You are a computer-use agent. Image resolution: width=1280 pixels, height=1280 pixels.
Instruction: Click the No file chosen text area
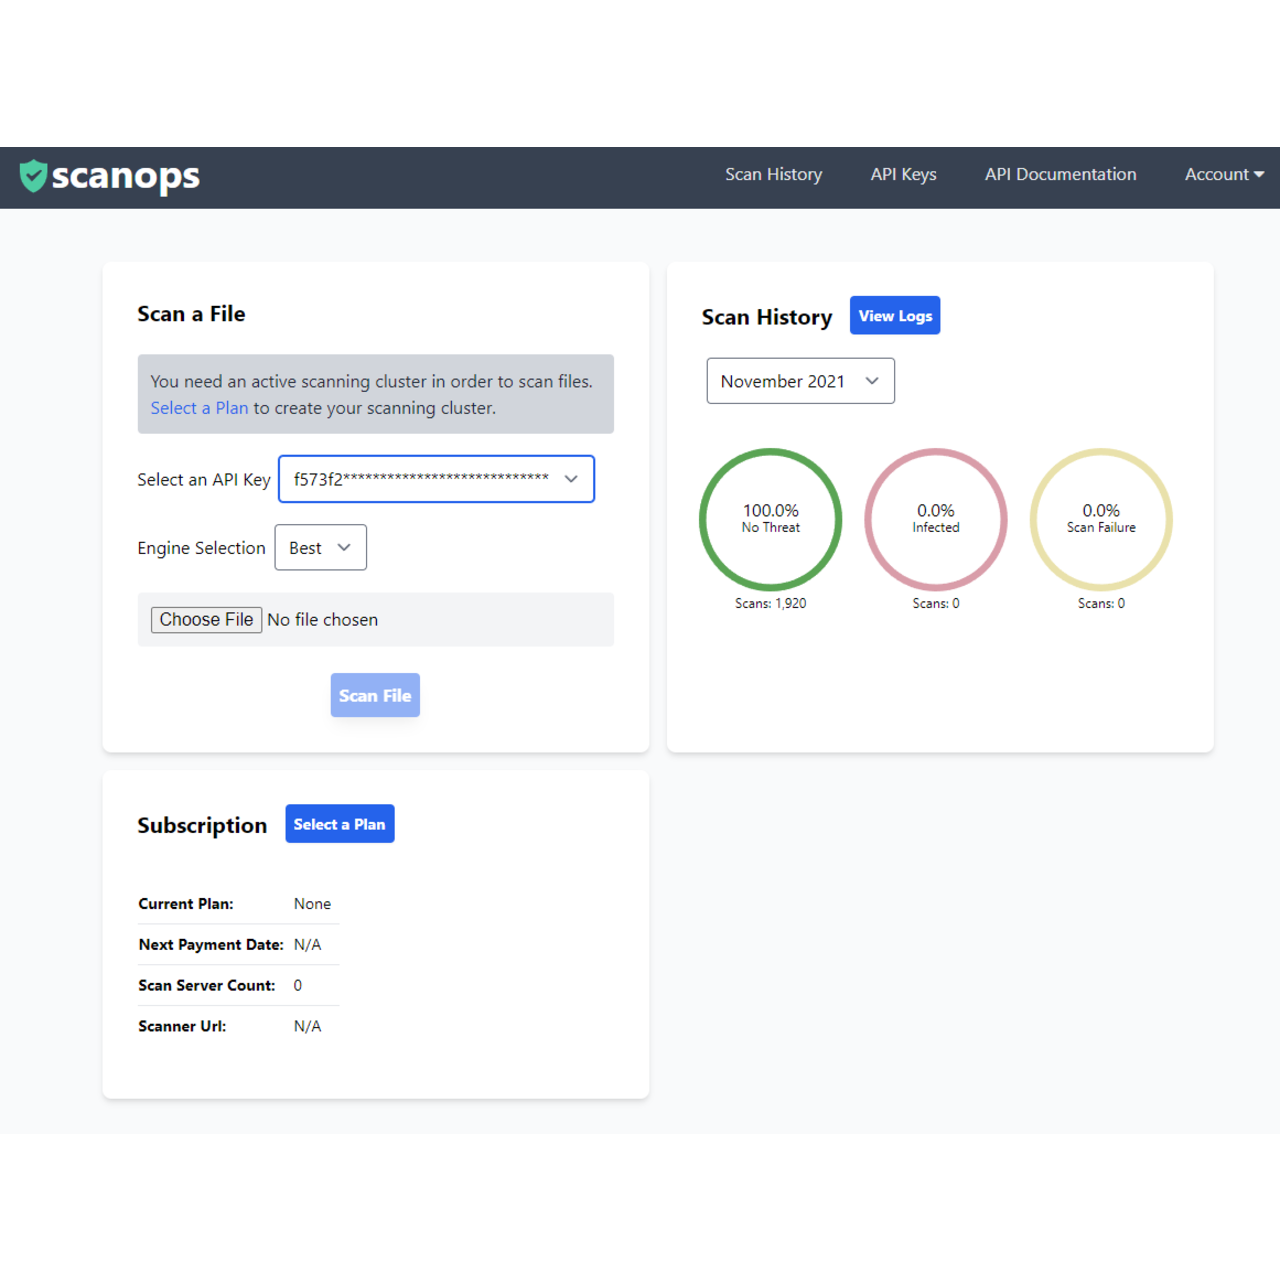(323, 620)
